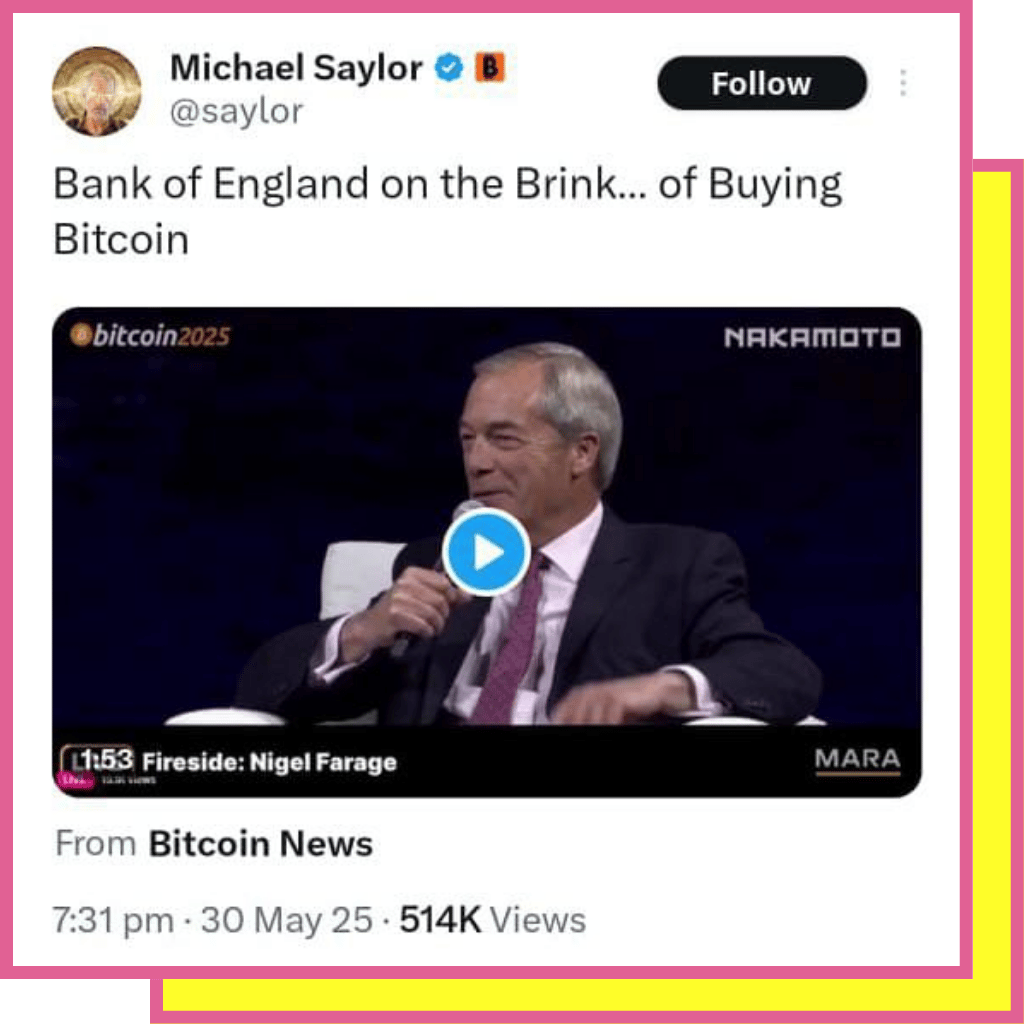Click the 30 May 25 date

pyautogui.click(x=287, y=920)
